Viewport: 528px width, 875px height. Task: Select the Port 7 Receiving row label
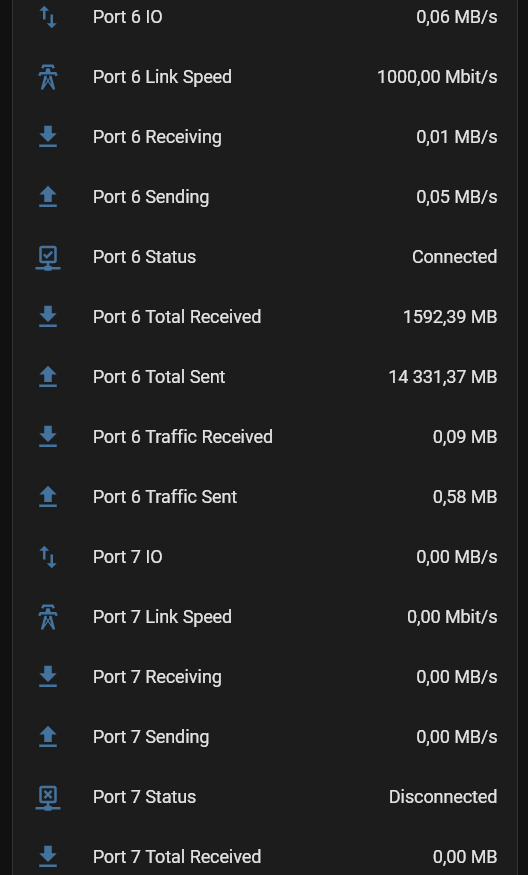tap(157, 677)
